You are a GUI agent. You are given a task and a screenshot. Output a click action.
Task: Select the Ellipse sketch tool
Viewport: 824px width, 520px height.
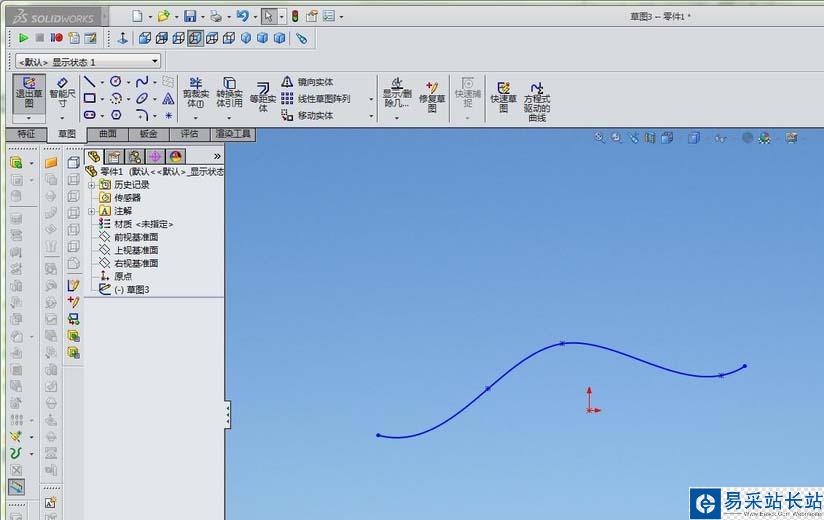[x=142, y=98]
